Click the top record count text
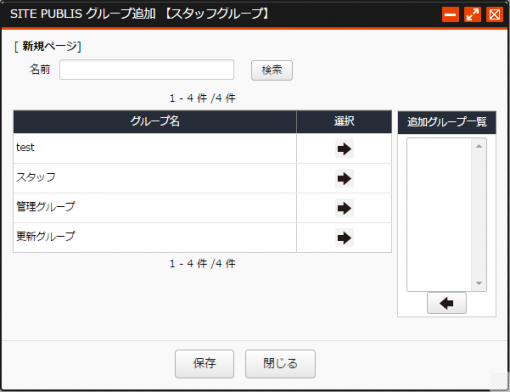The image size is (510, 392). [x=203, y=98]
